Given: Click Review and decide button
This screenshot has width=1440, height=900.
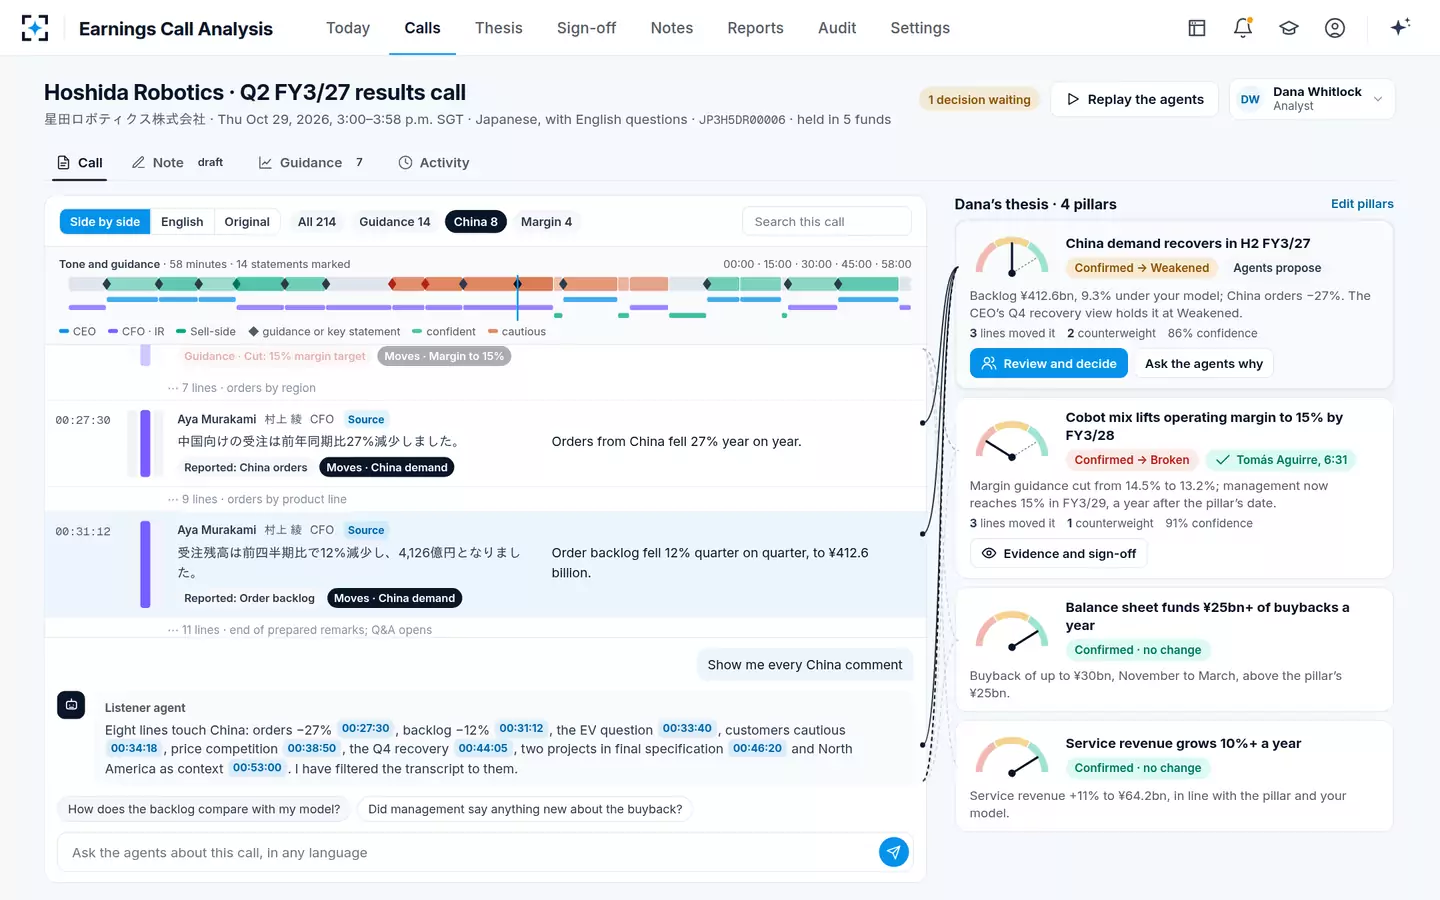Looking at the screenshot, I should 1049,363.
